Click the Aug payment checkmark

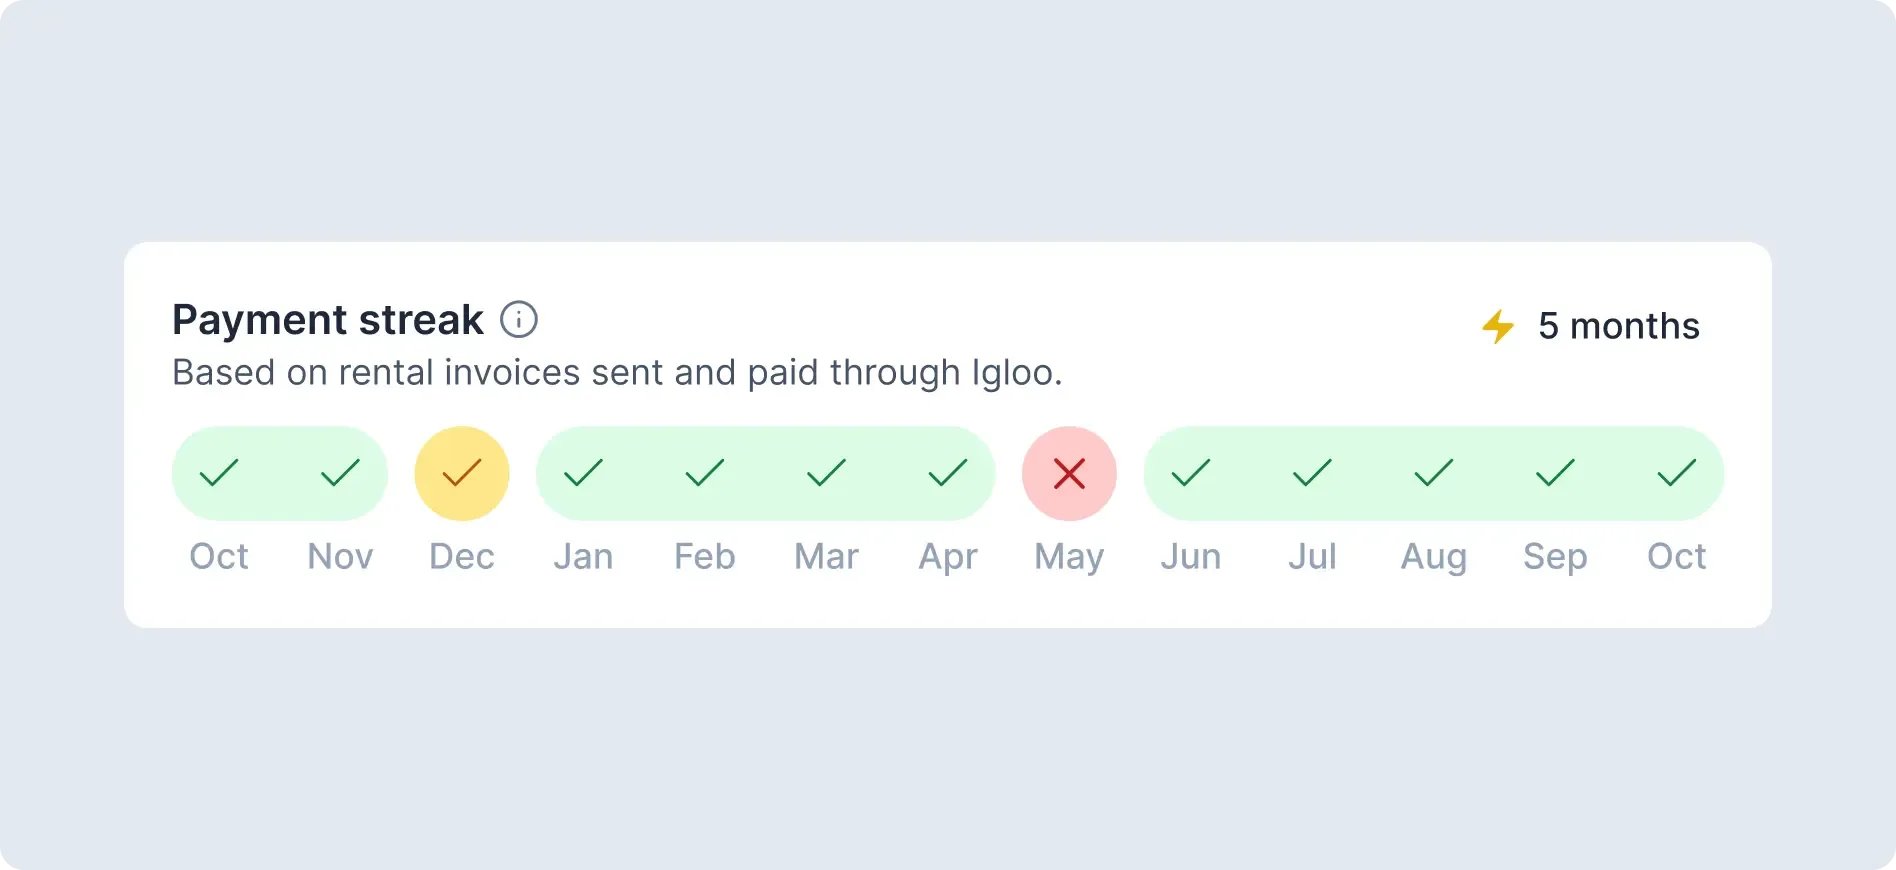coord(1434,473)
